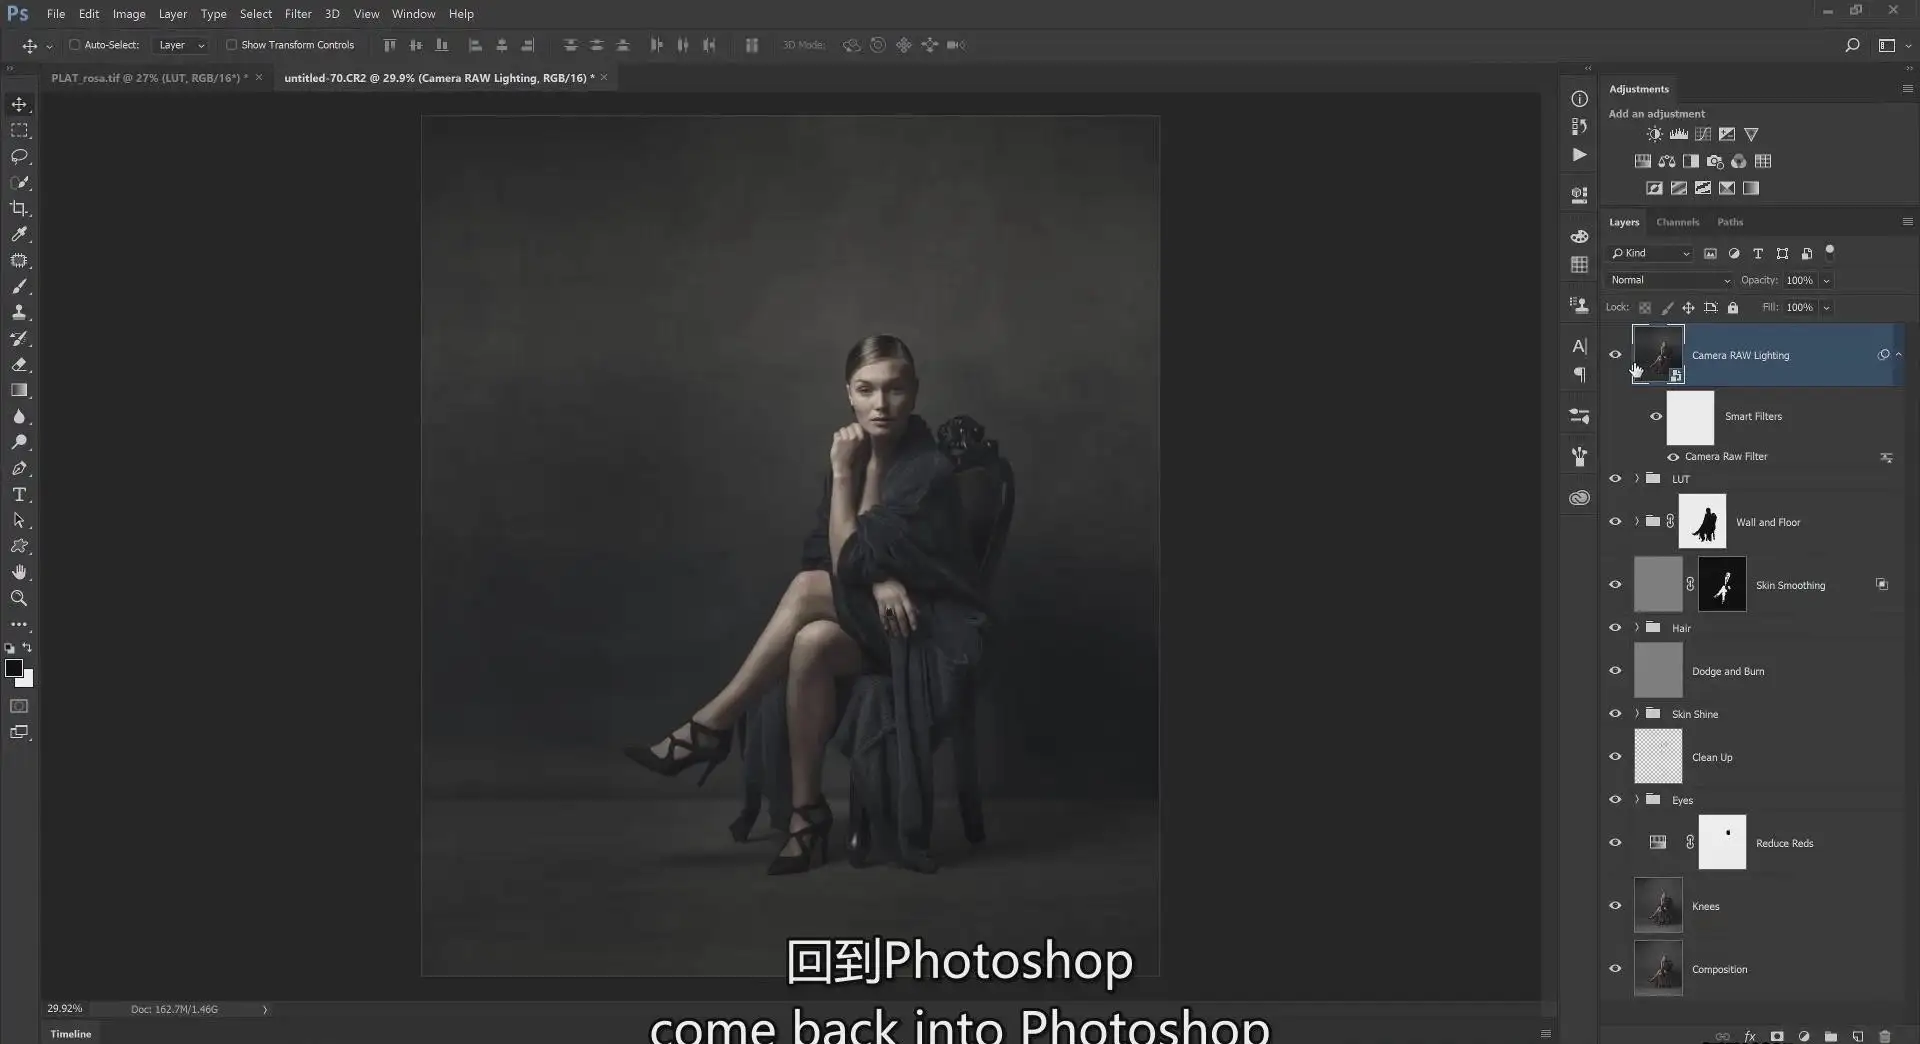Hide the Dodge and Burn layer

(x=1615, y=670)
